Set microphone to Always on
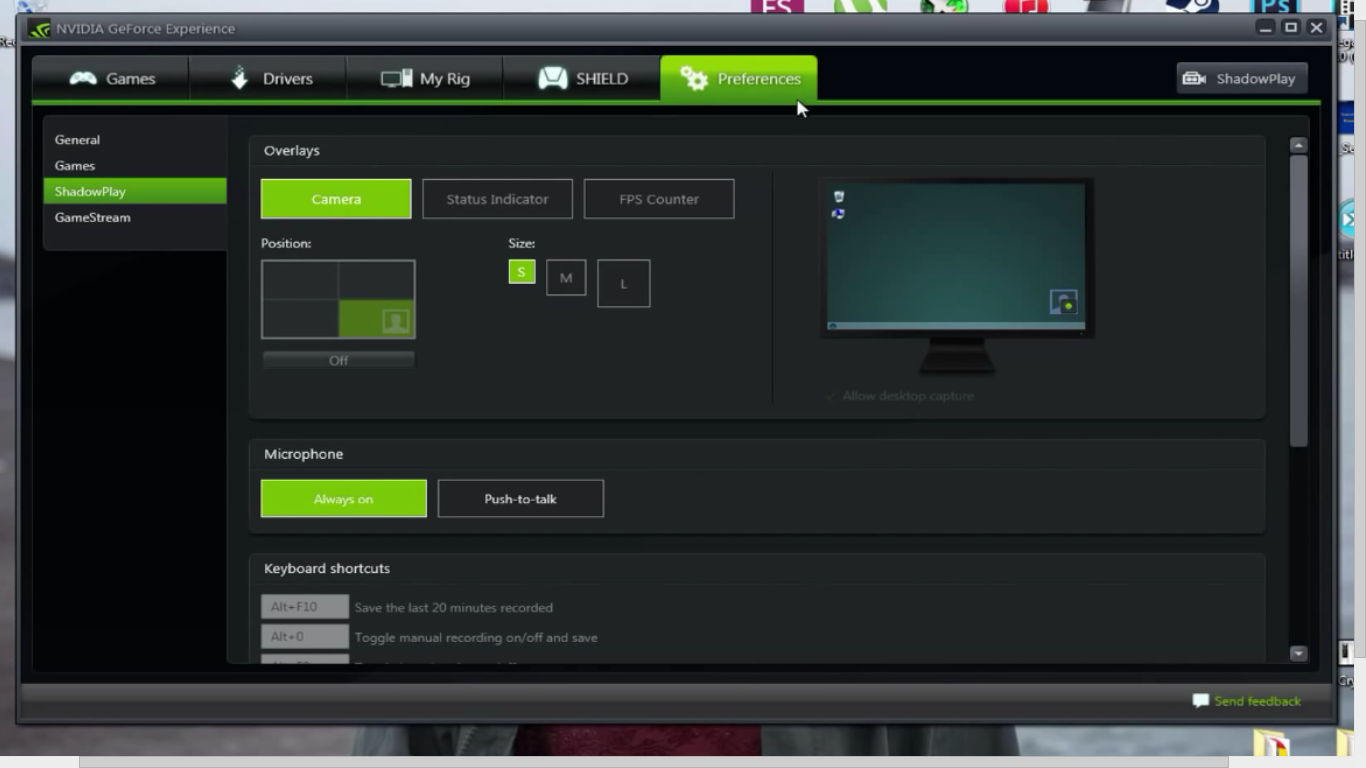The image size is (1366, 768). (343, 499)
